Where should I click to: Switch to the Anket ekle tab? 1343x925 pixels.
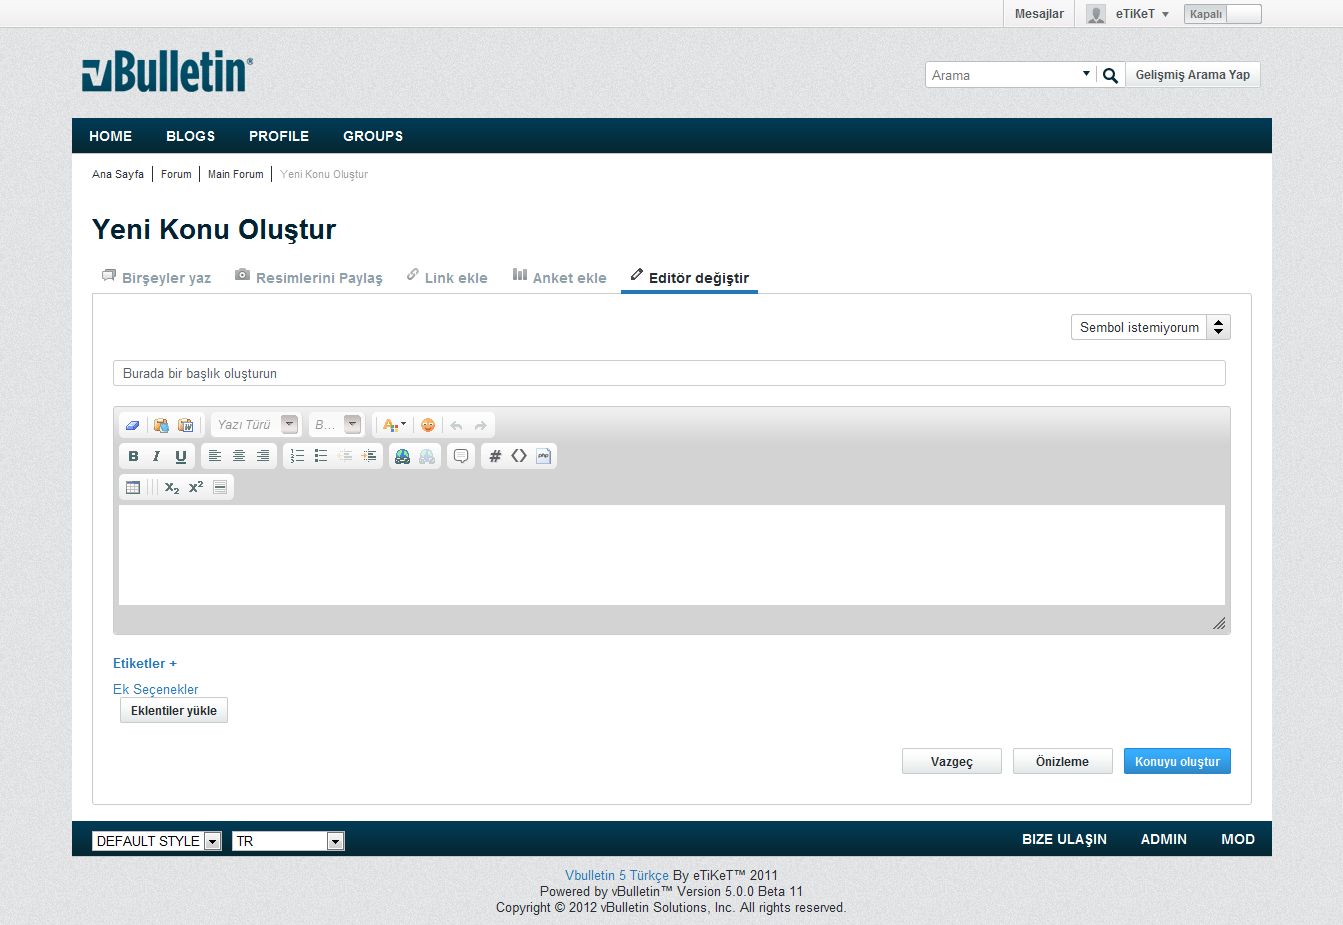(x=559, y=277)
